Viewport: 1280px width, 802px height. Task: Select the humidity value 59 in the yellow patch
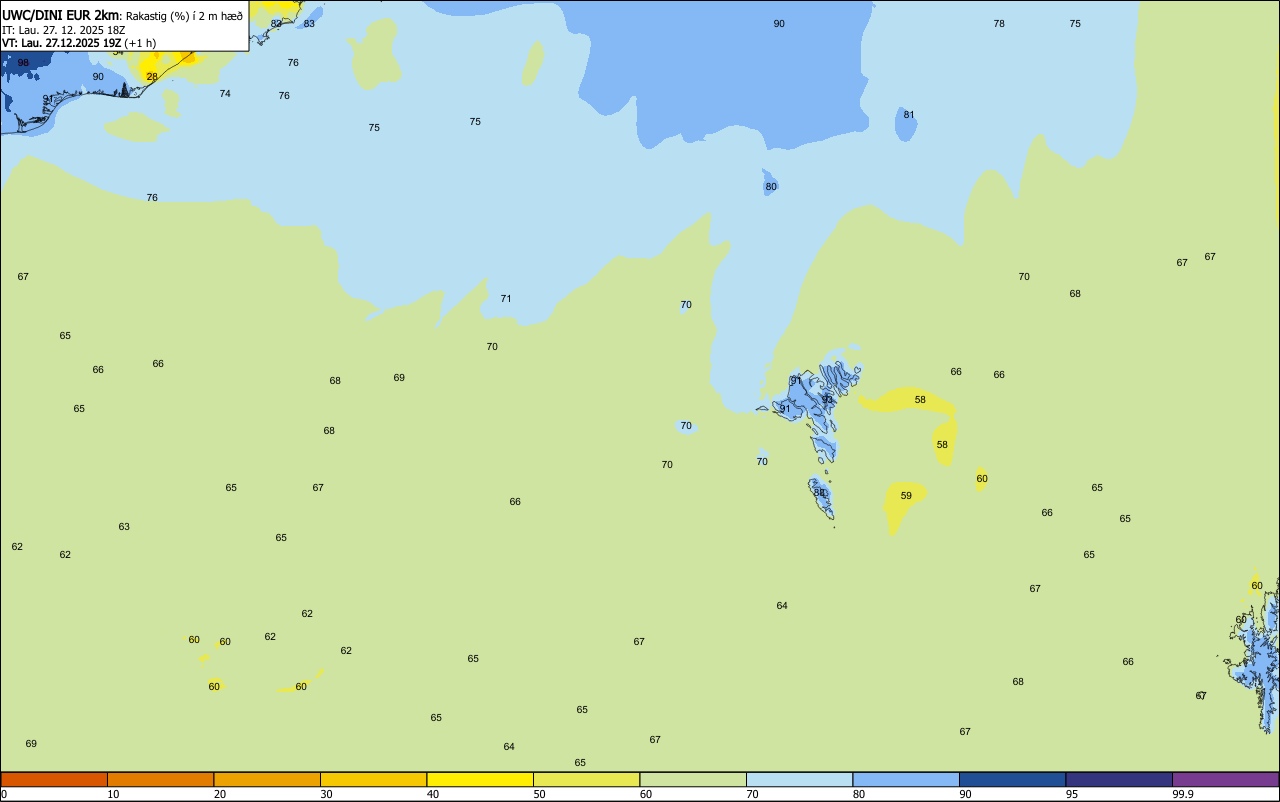[906, 496]
